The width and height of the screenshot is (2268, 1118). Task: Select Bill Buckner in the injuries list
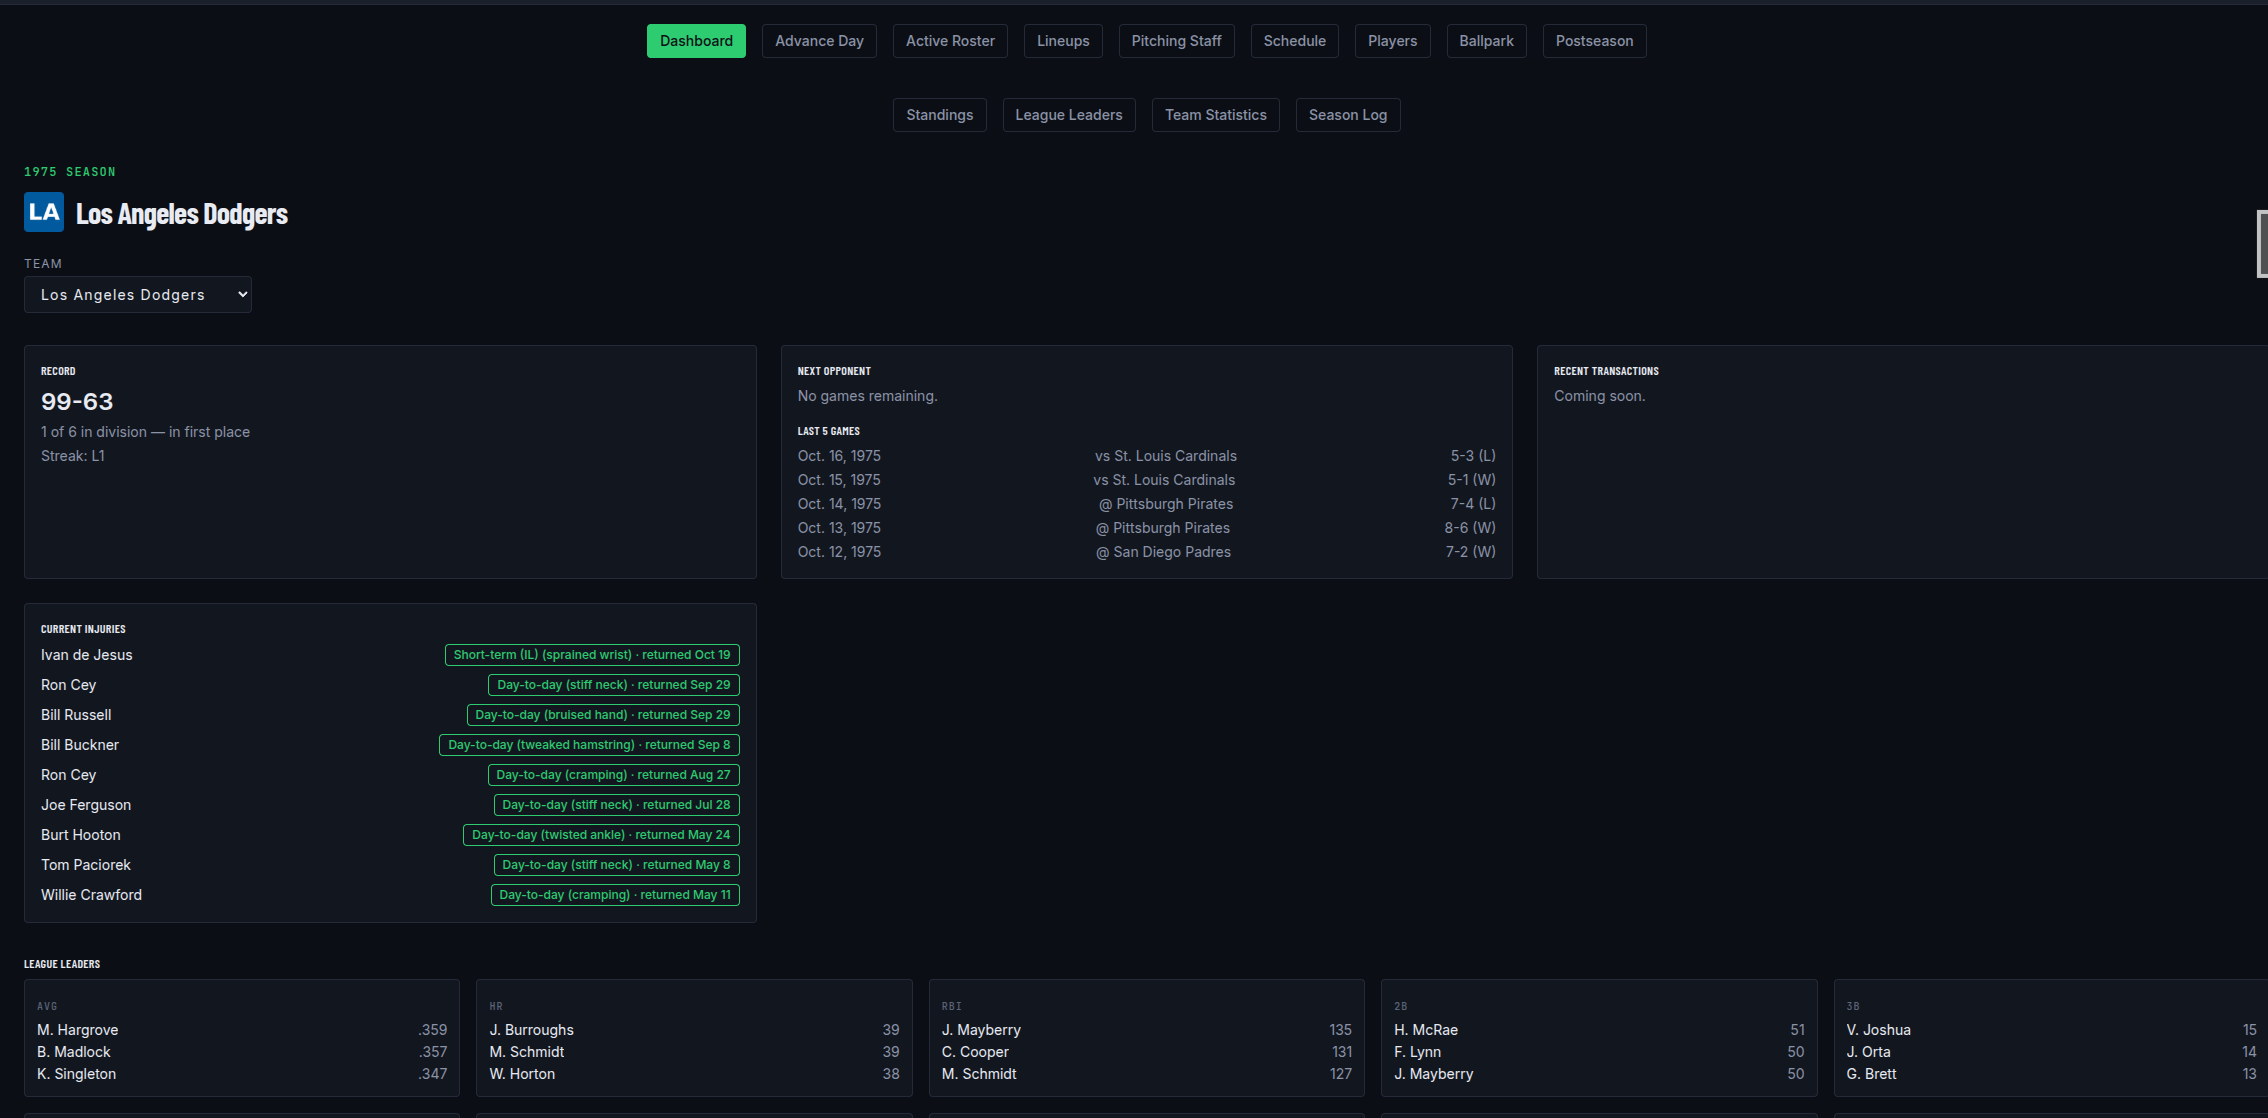click(x=80, y=745)
